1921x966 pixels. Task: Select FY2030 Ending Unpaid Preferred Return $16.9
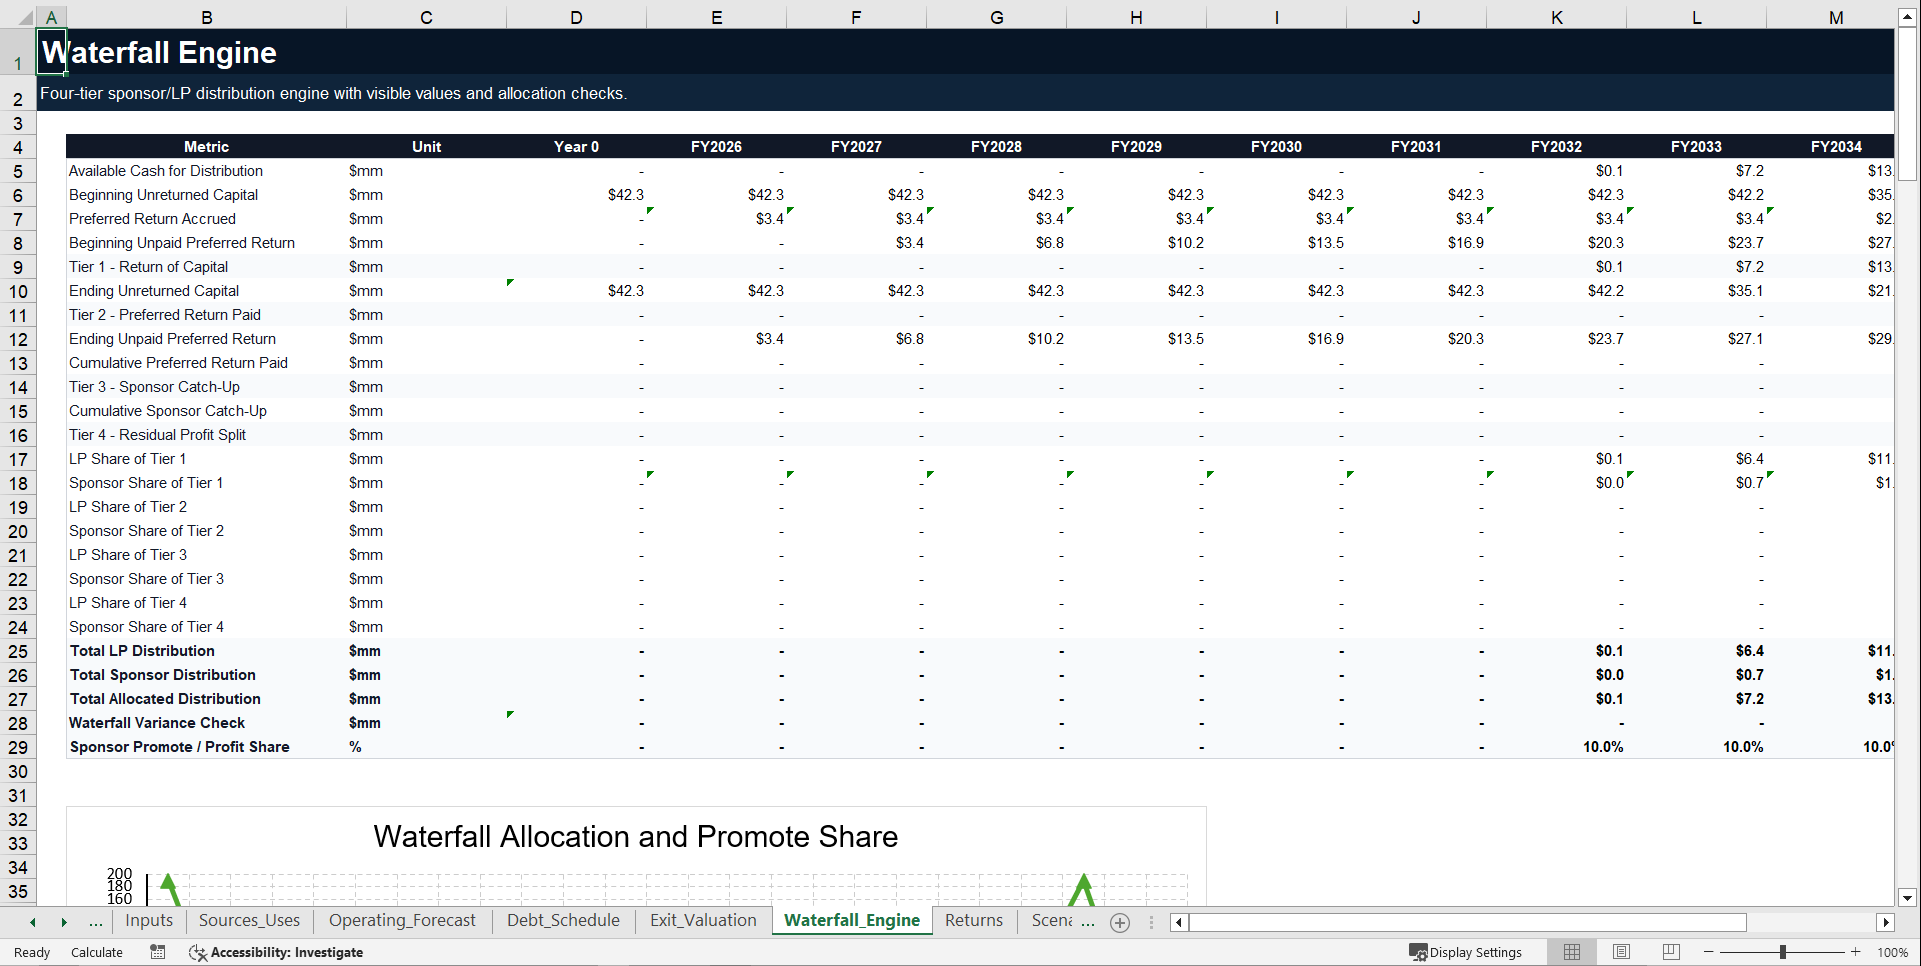coord(1276,339)
